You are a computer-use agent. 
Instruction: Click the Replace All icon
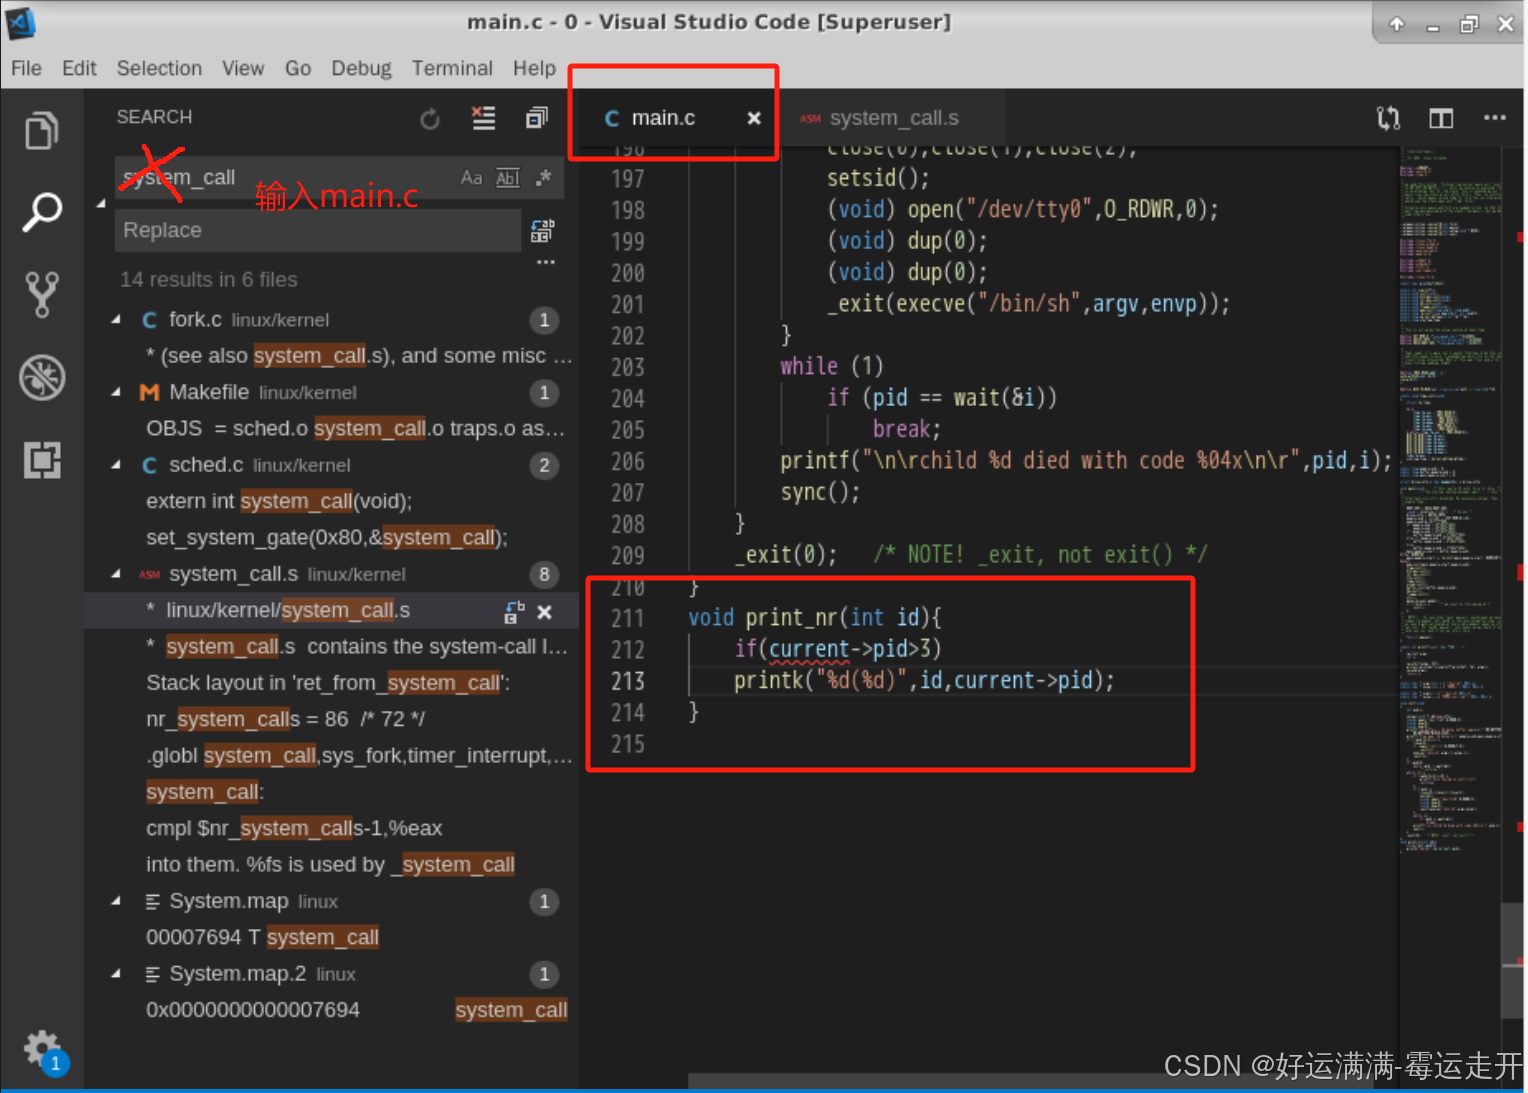[x=542, y=231]
